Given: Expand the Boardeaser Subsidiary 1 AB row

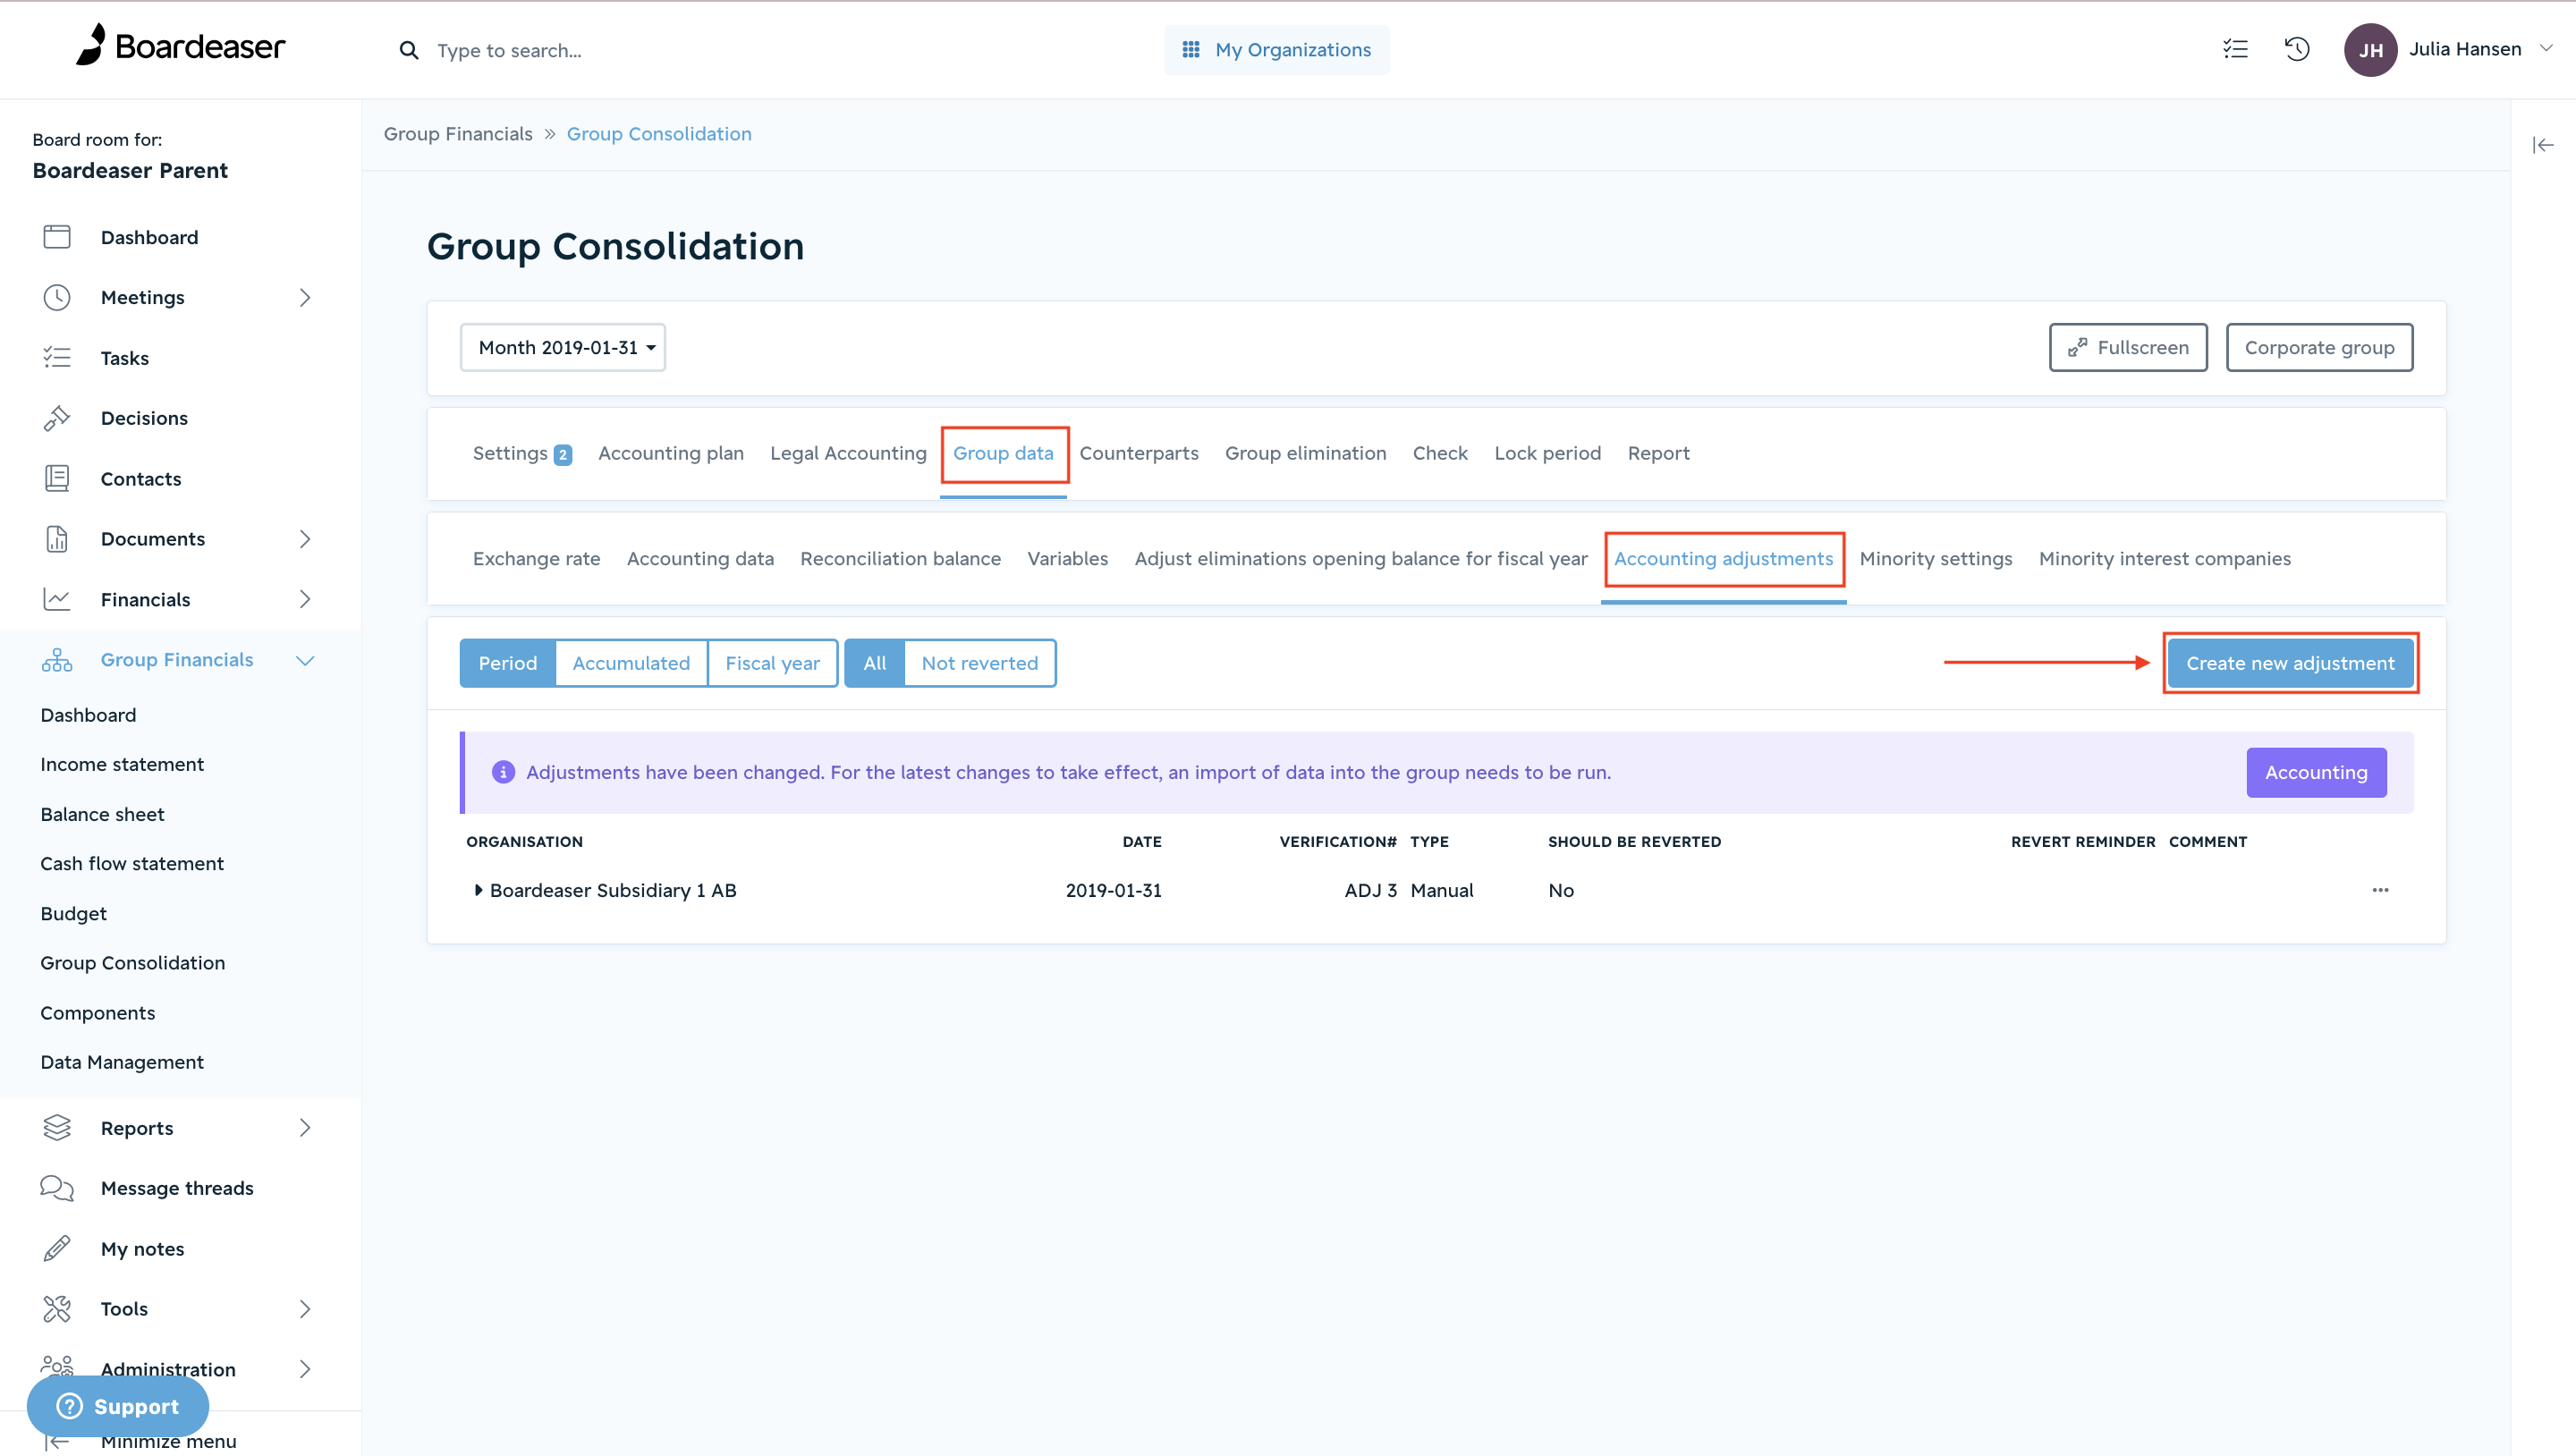Looking at the screenshot, I should tap(478, 890).
